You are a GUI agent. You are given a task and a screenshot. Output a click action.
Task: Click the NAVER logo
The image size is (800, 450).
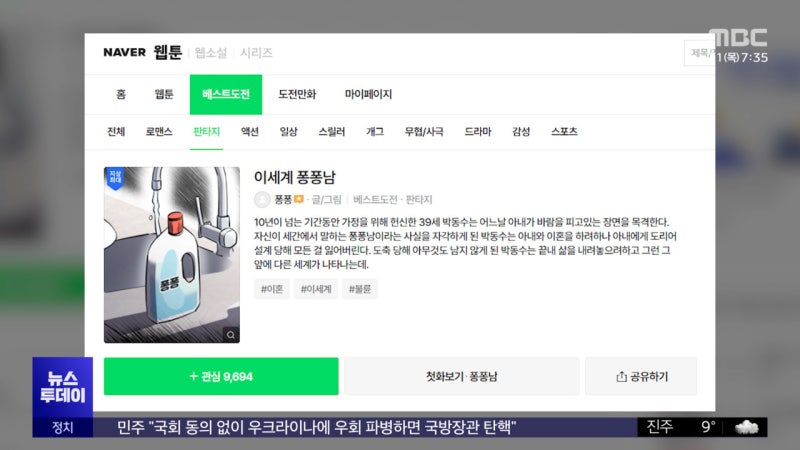[x=124, y=53]
